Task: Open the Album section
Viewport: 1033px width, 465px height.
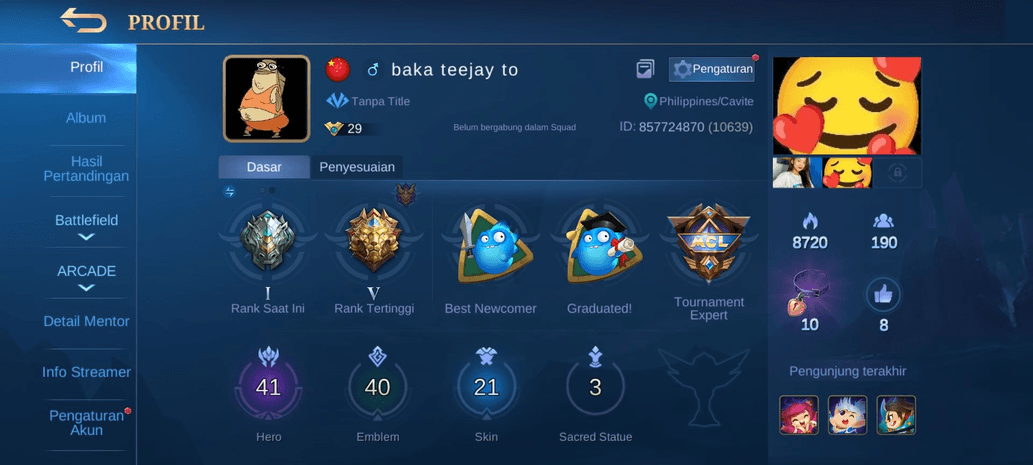Action: click(x=86, y=118)
